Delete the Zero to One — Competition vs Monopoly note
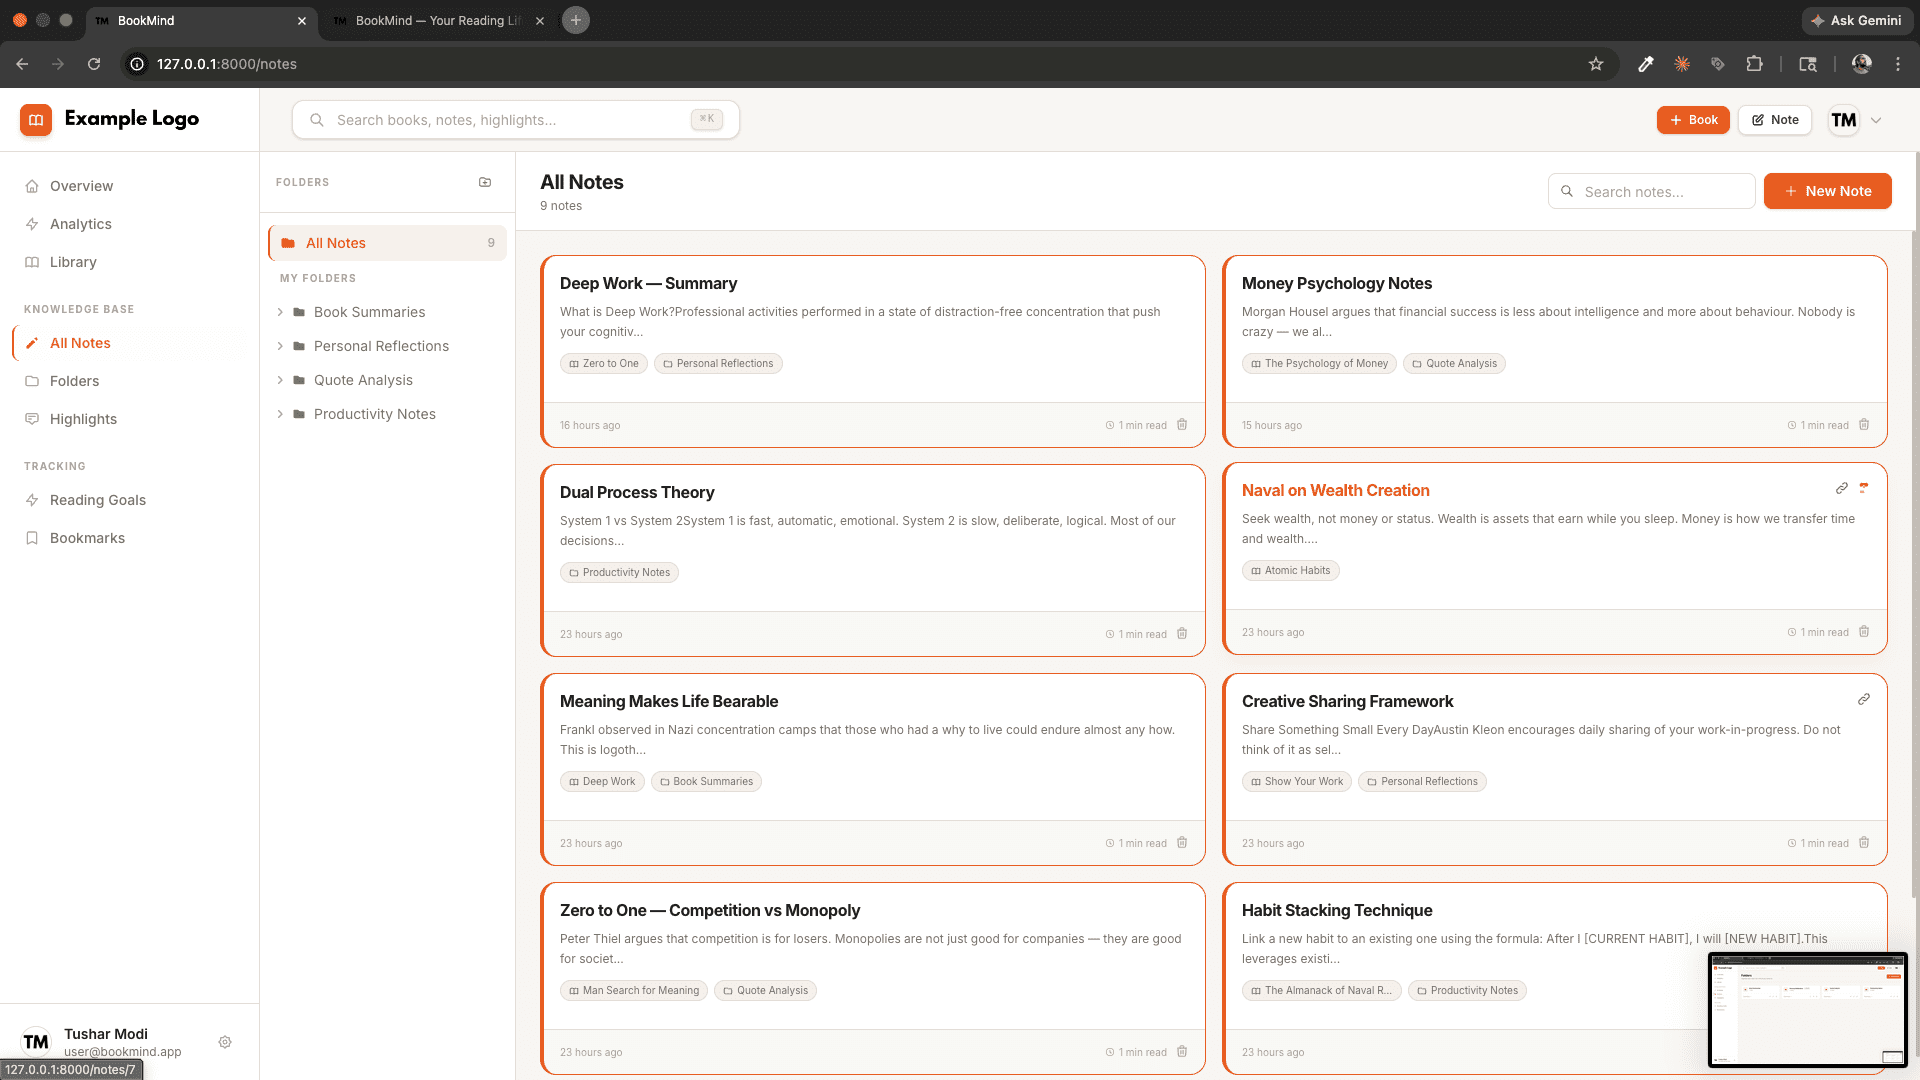Viewport: 1920px width, 1080px height. coord(1182,1052)
